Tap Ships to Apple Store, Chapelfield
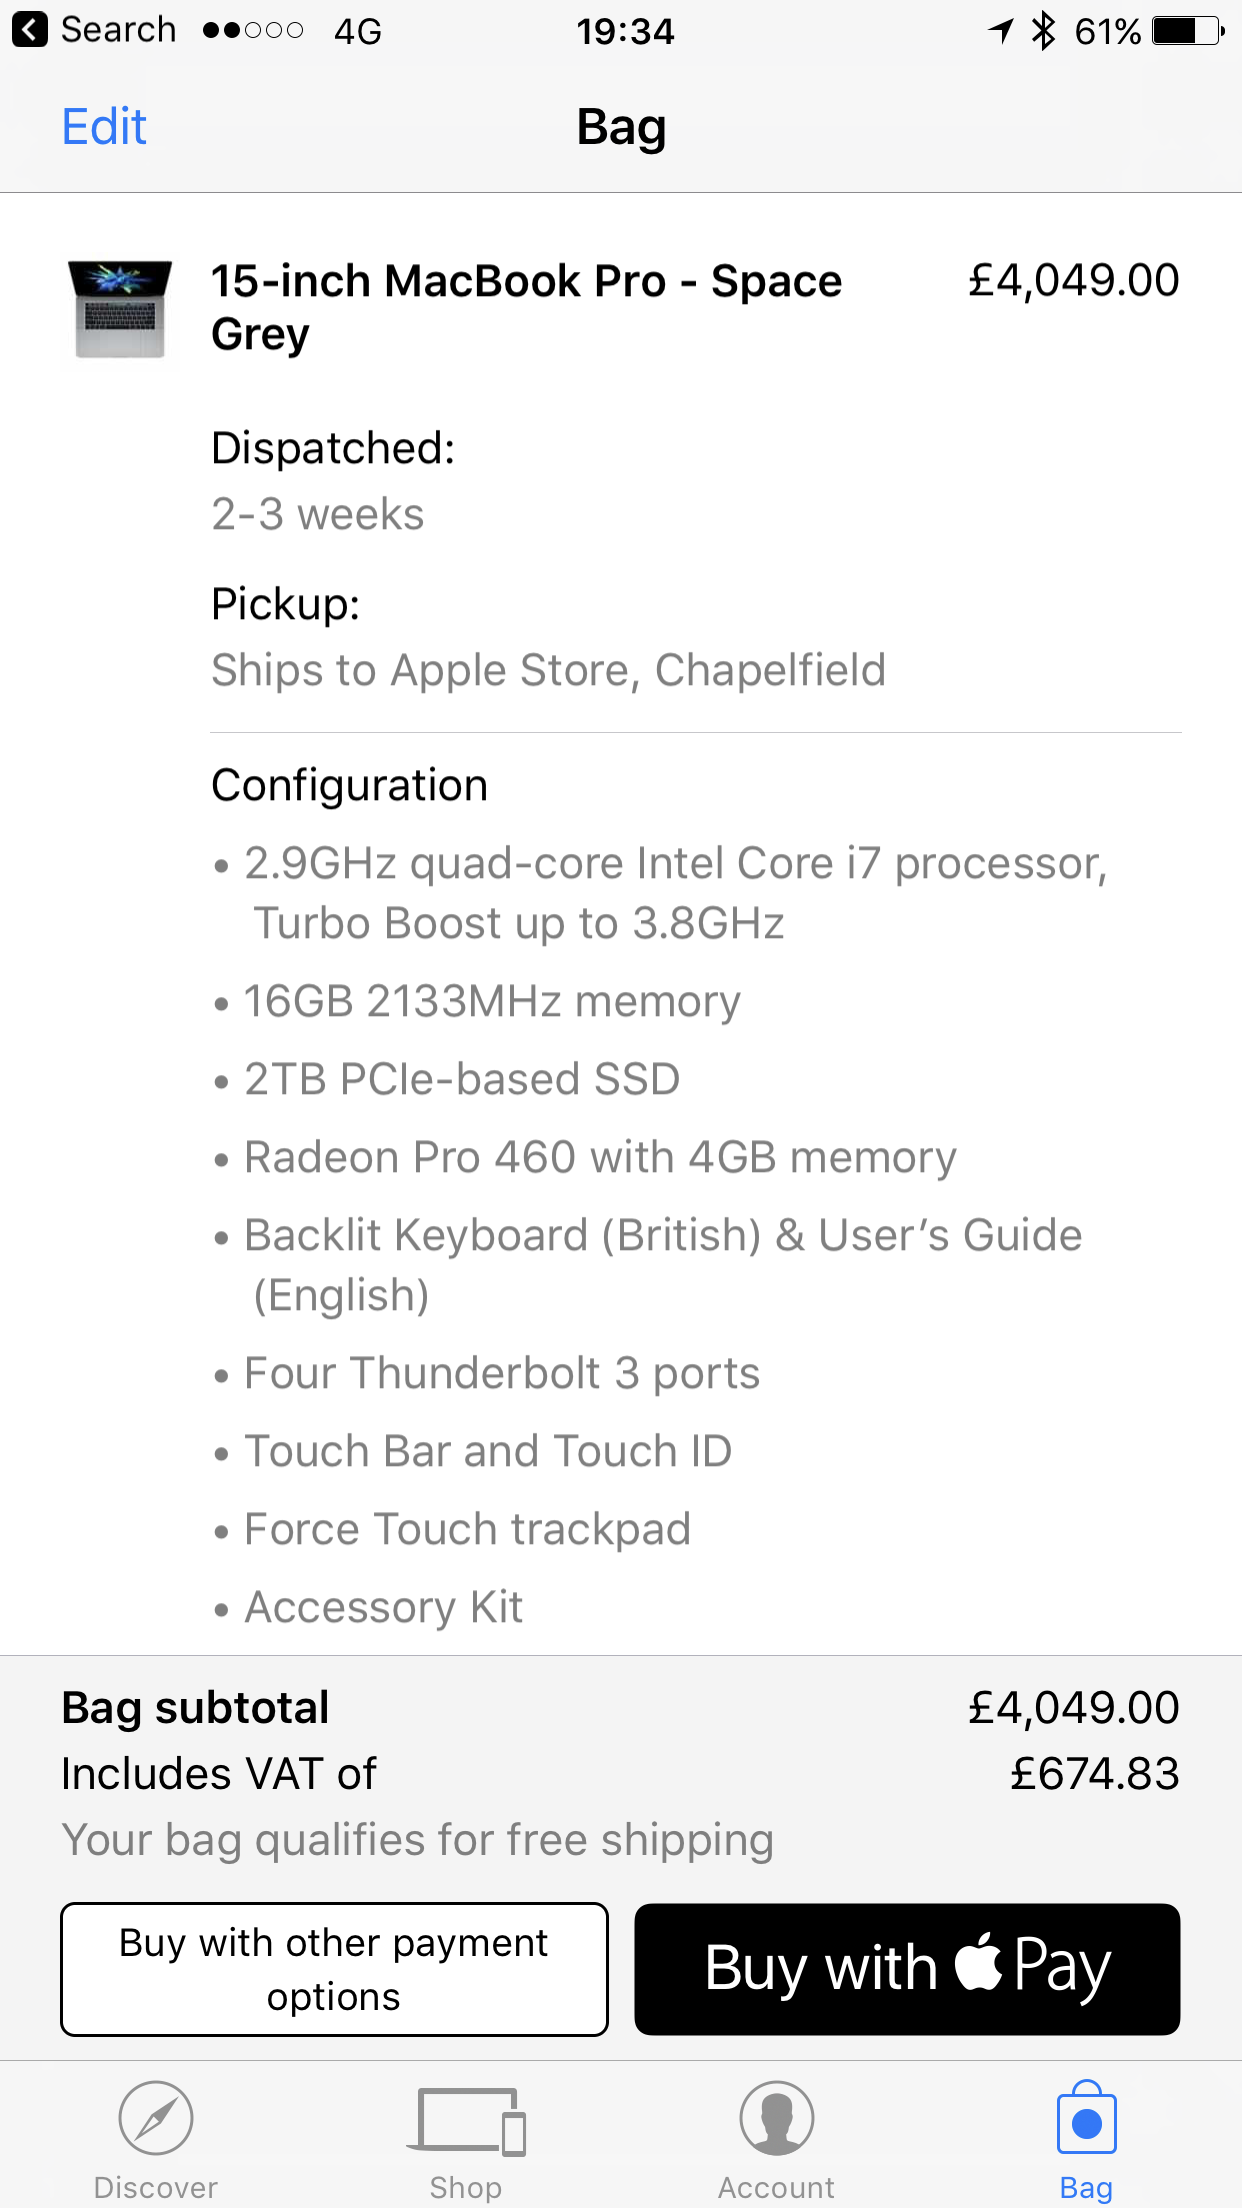1242x2208 pixels. click(548, 670)
